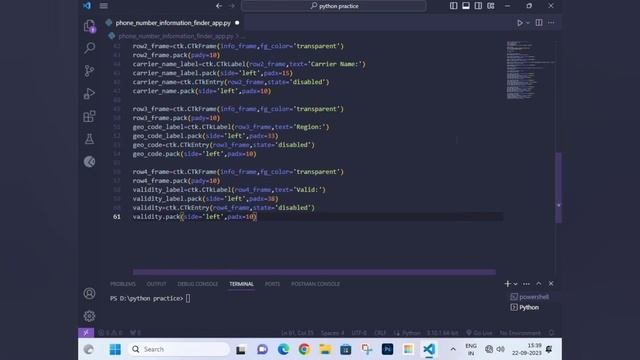Expand the new terminal launch profile dropdown

(516, 284)
